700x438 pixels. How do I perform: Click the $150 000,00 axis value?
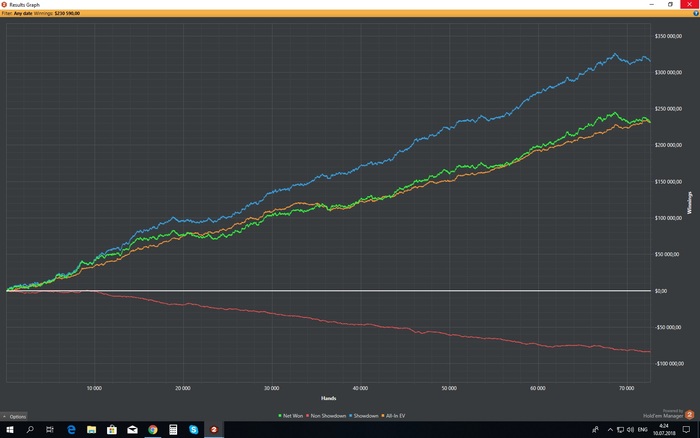click(668, 182)
